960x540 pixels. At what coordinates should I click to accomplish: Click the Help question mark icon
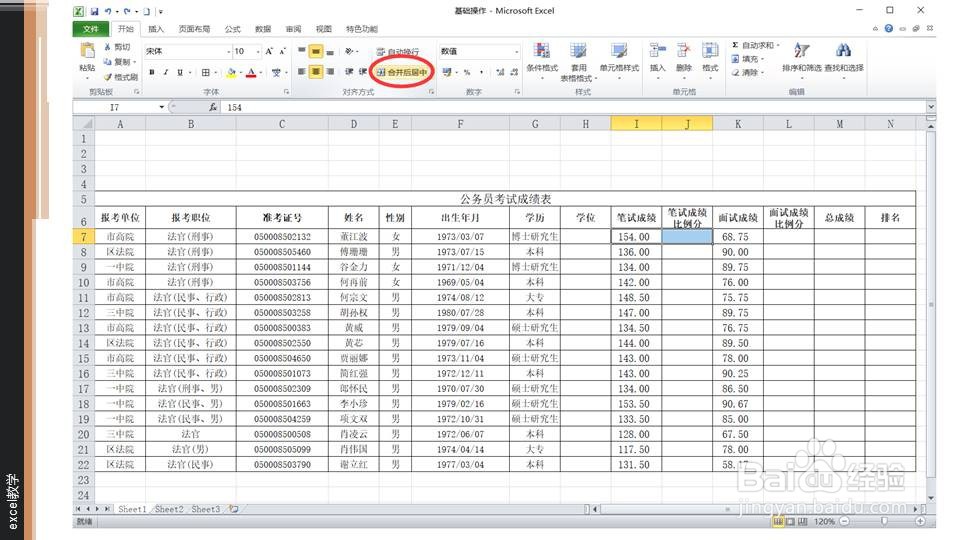point(888,28)
